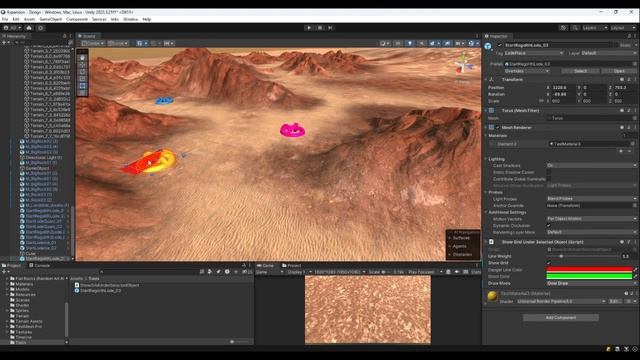Open the Window menu
Image resolution: width=640 pixels, height=360 pixels.
130,19
